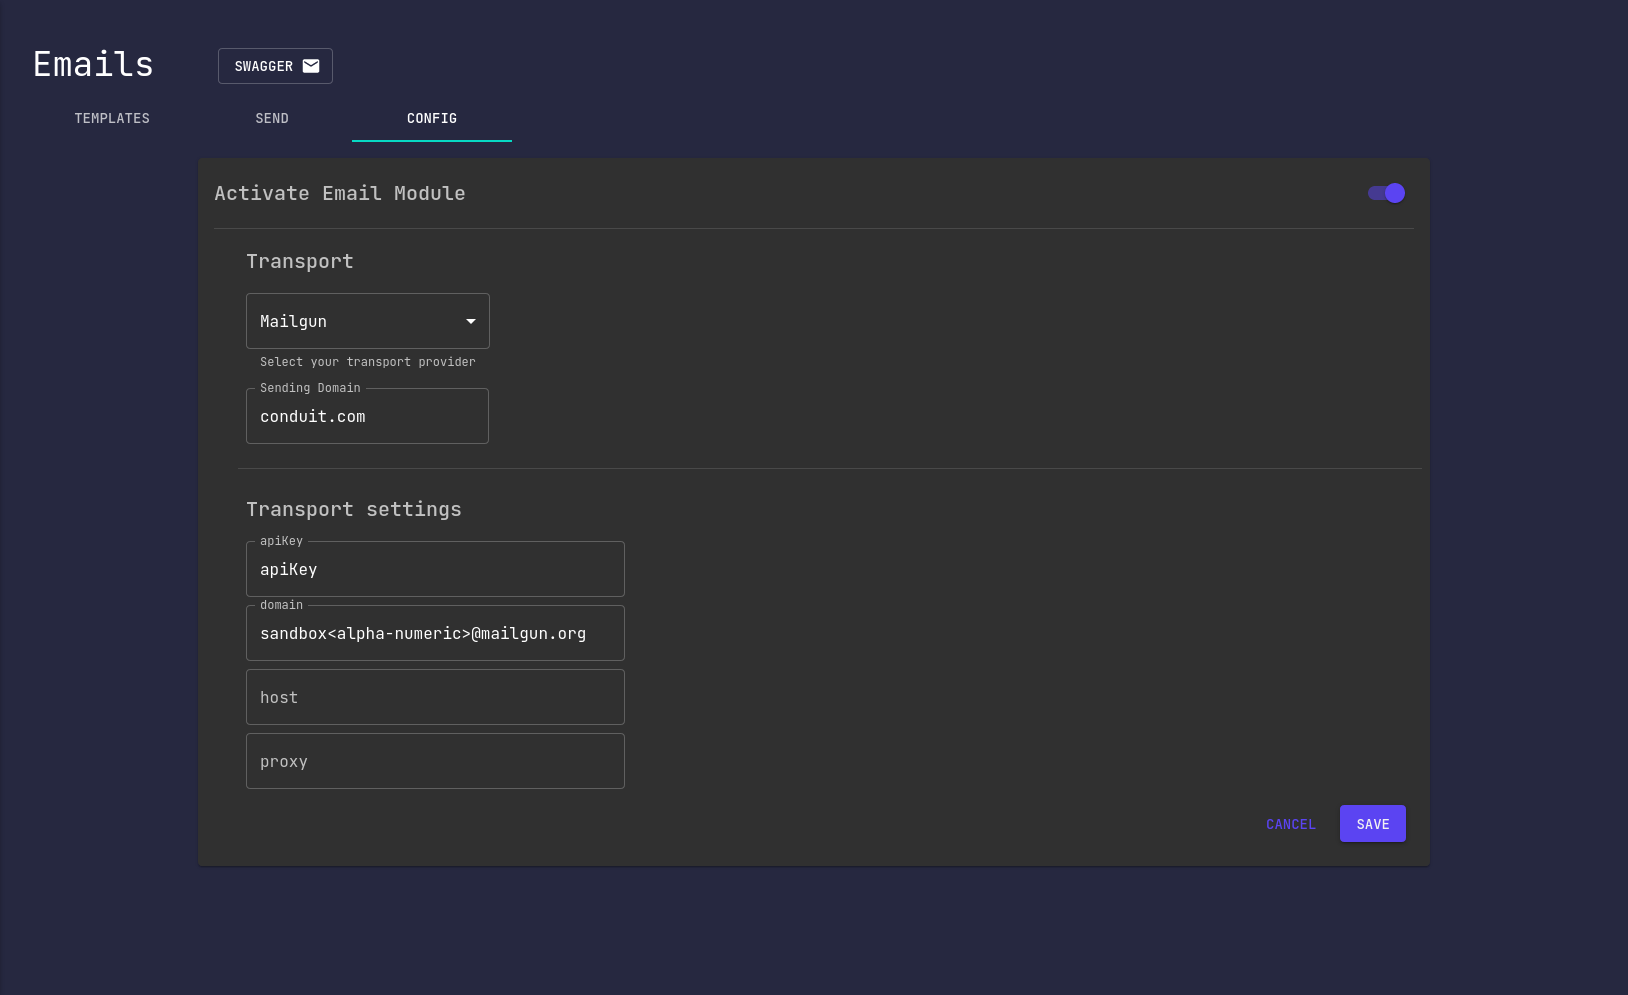Edit the domain sandbox field
The height and width of the screenshot is (995, 1628).
click(x=435, y=633)
